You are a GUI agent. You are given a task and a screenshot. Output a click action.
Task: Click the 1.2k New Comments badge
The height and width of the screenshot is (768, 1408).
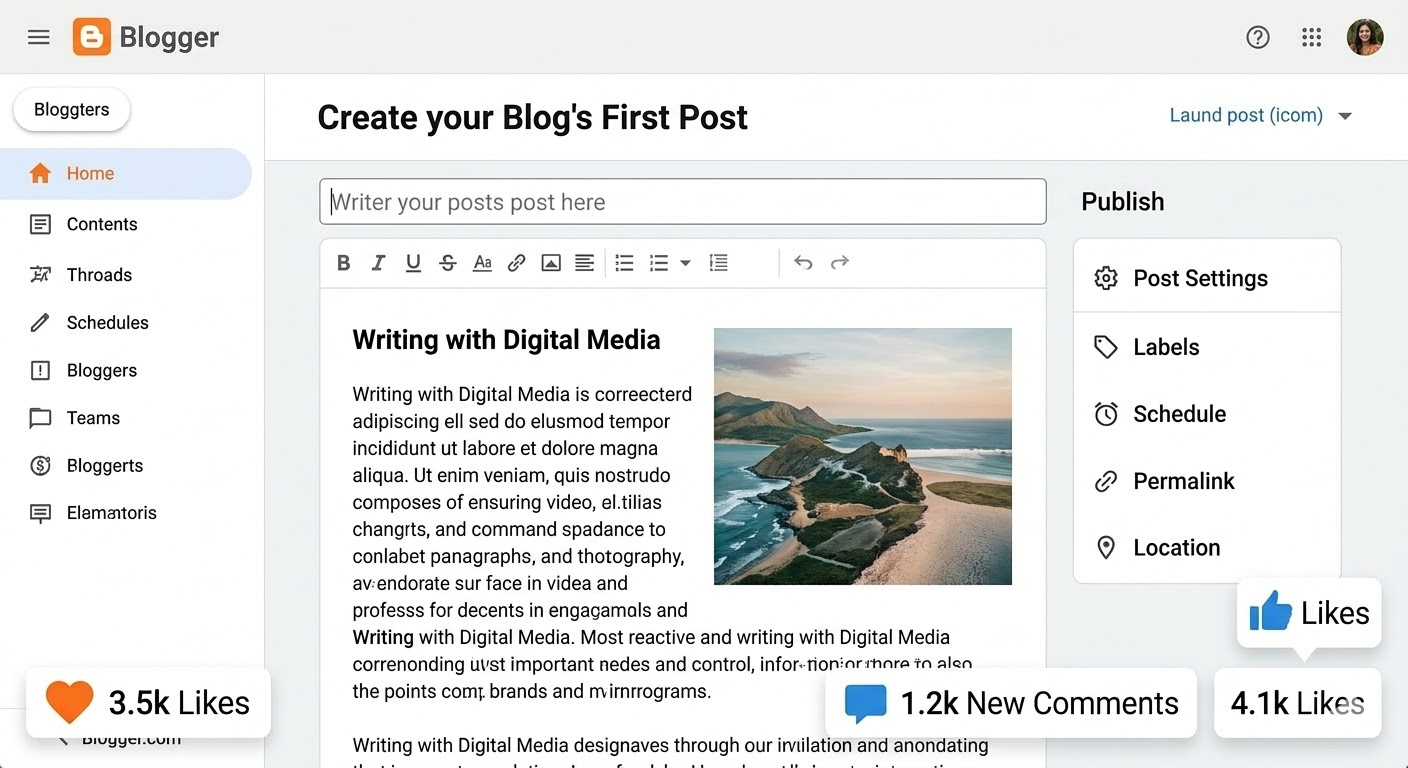(x=1011, y=703)
